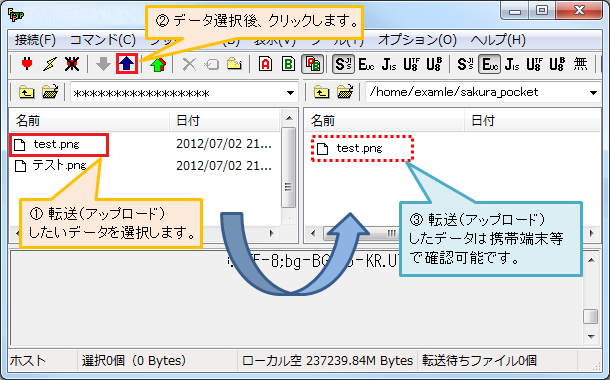The image size is (610, 380).
Task: Expand the local folder path dropdown
Action: tap(290, 93)
